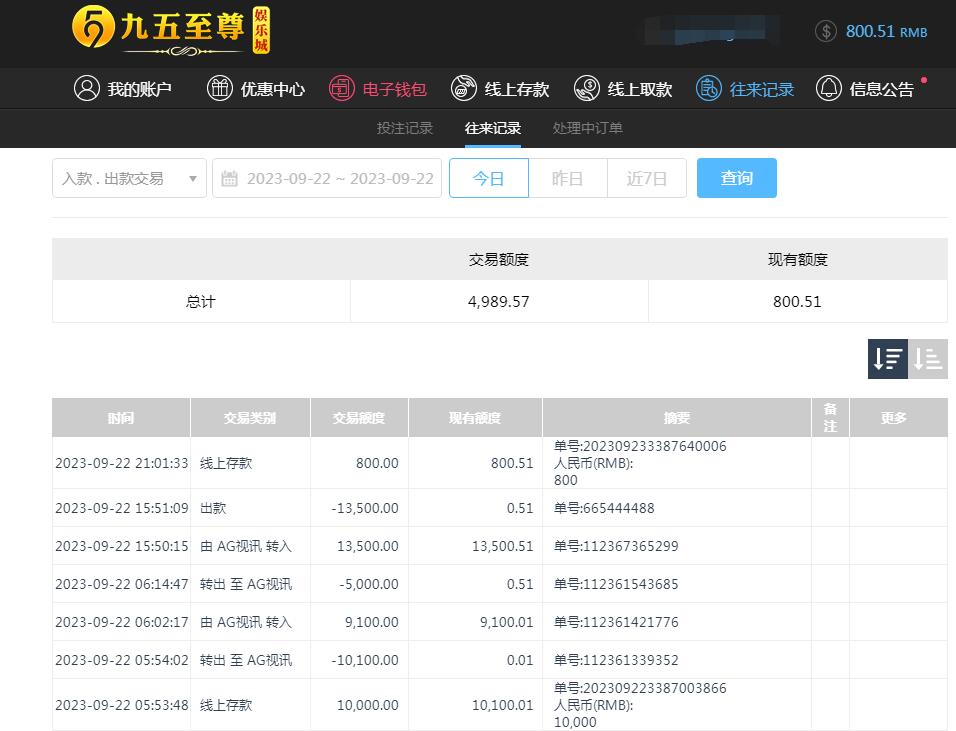
Task: Switch to 处理中订单 tab
Action: point(588,128)
